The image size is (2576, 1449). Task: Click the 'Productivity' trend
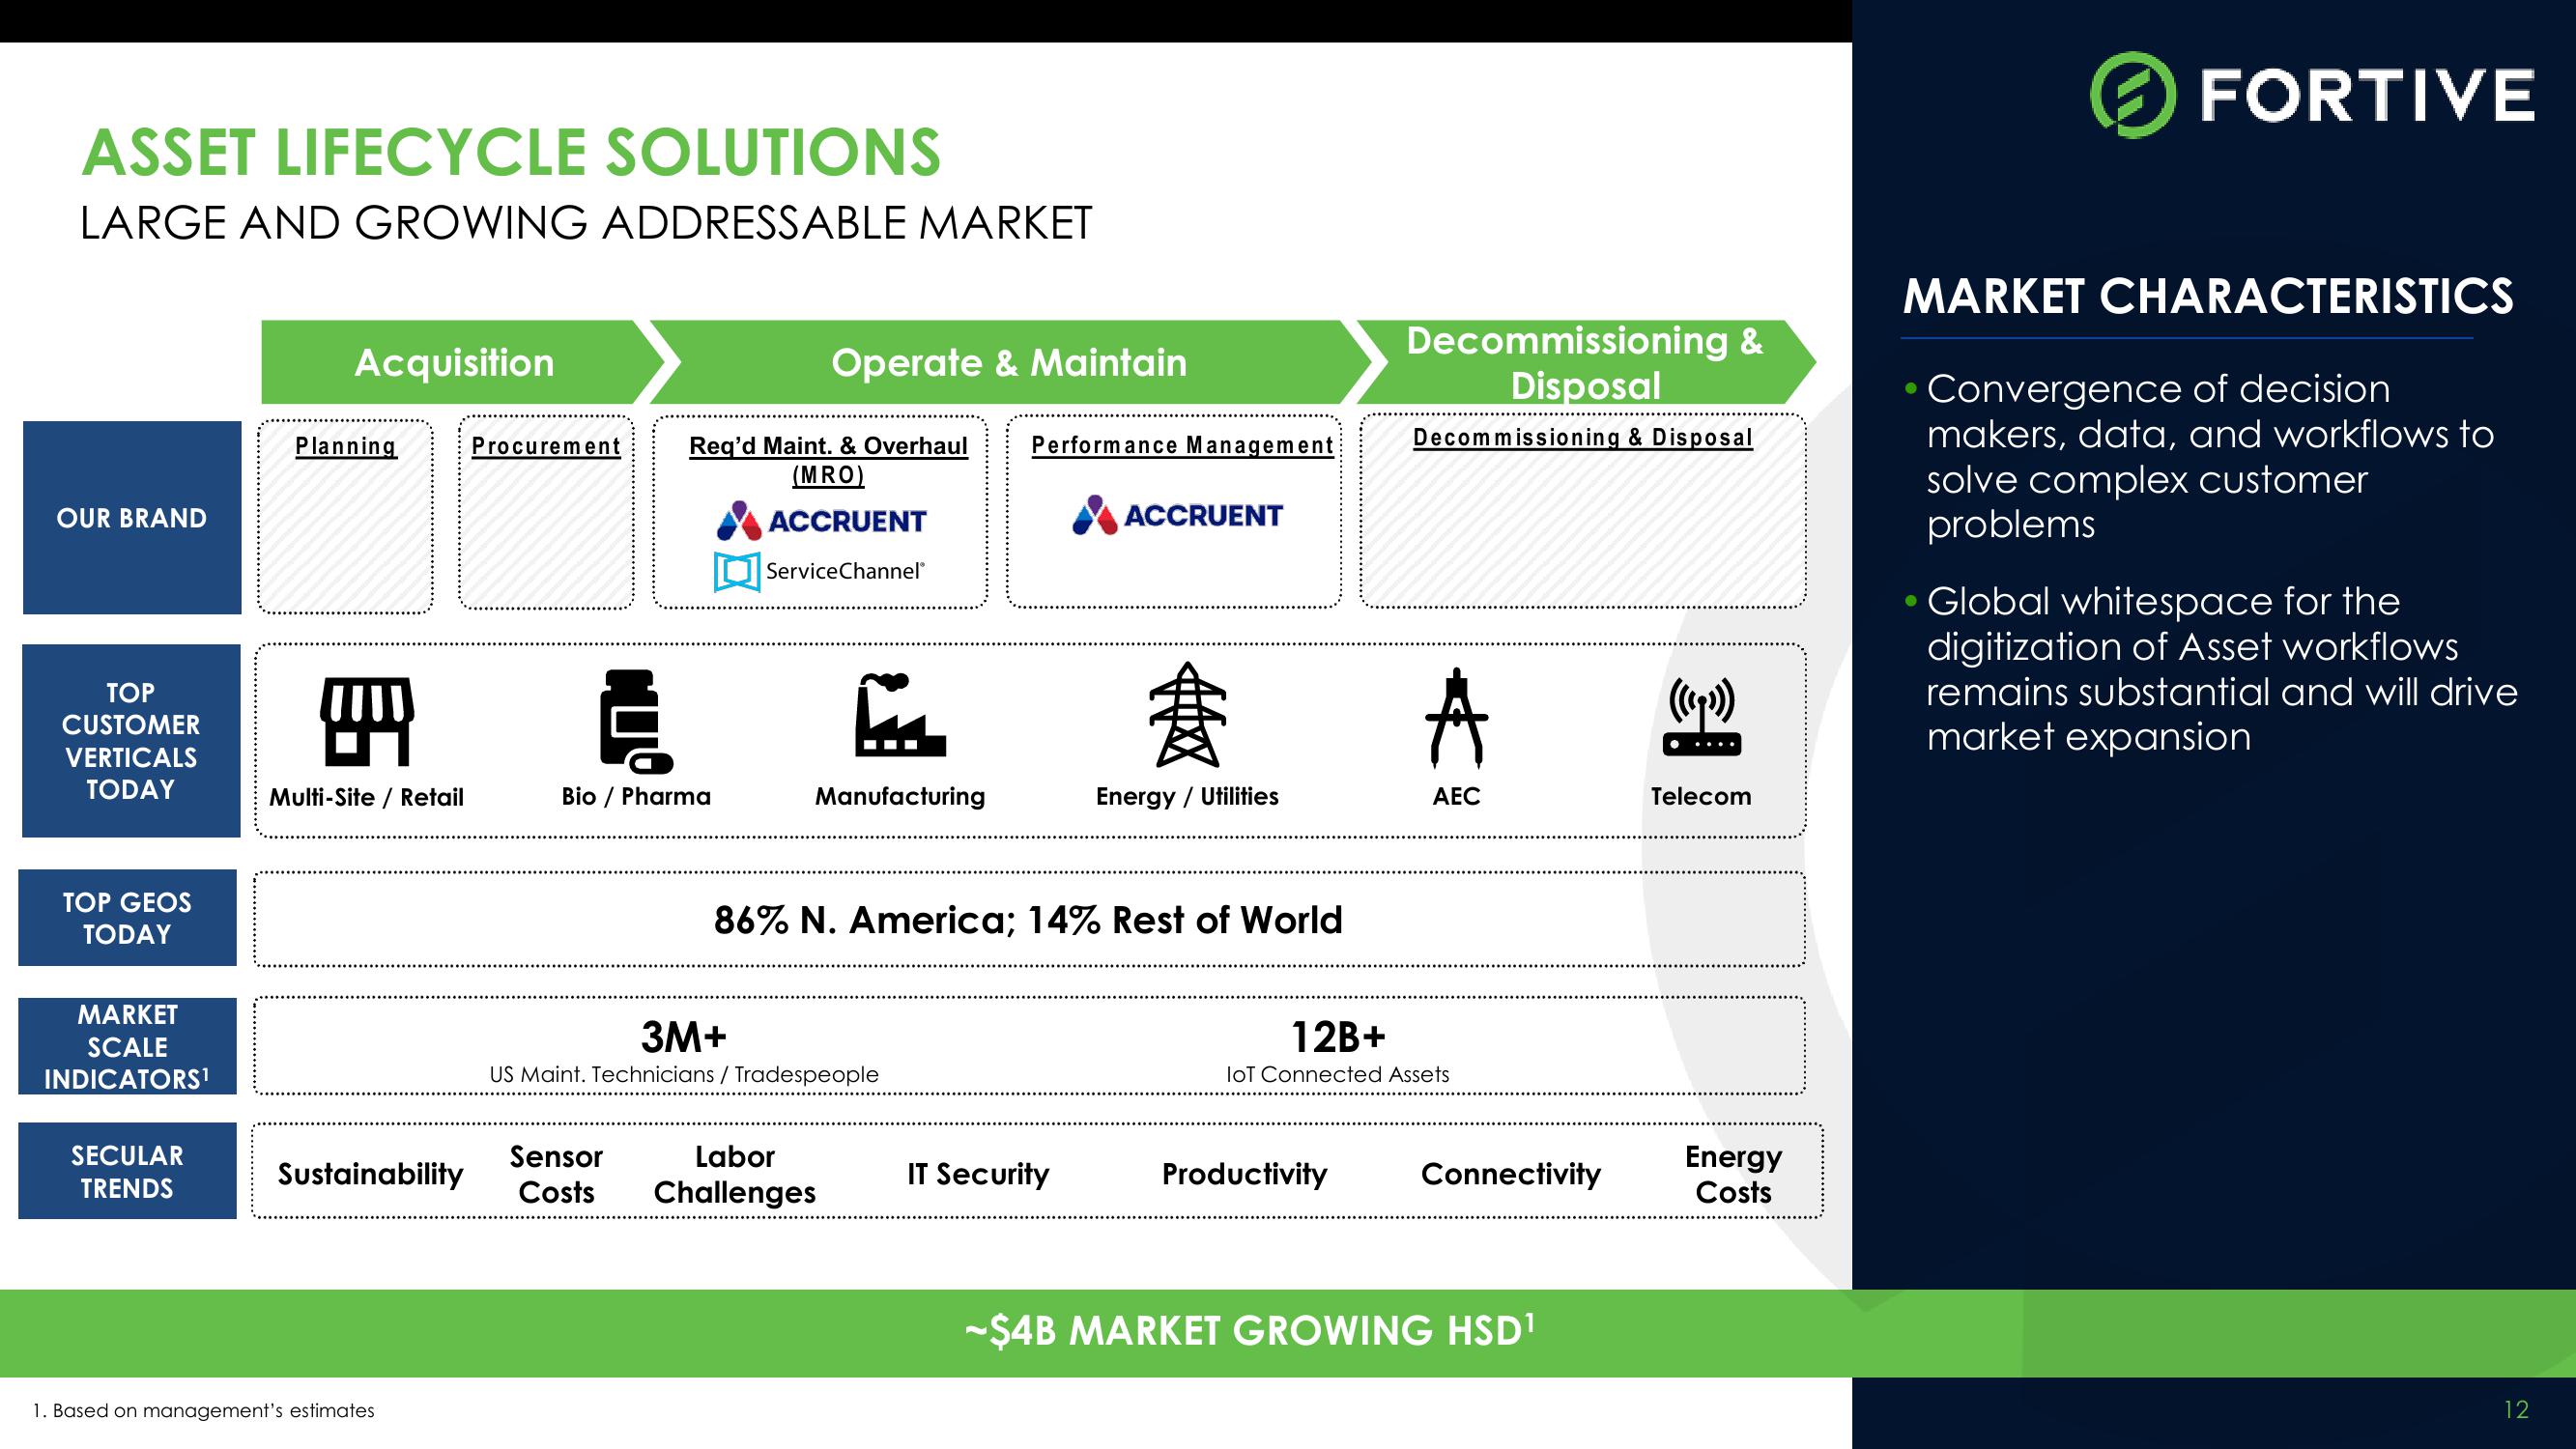1244,1173
